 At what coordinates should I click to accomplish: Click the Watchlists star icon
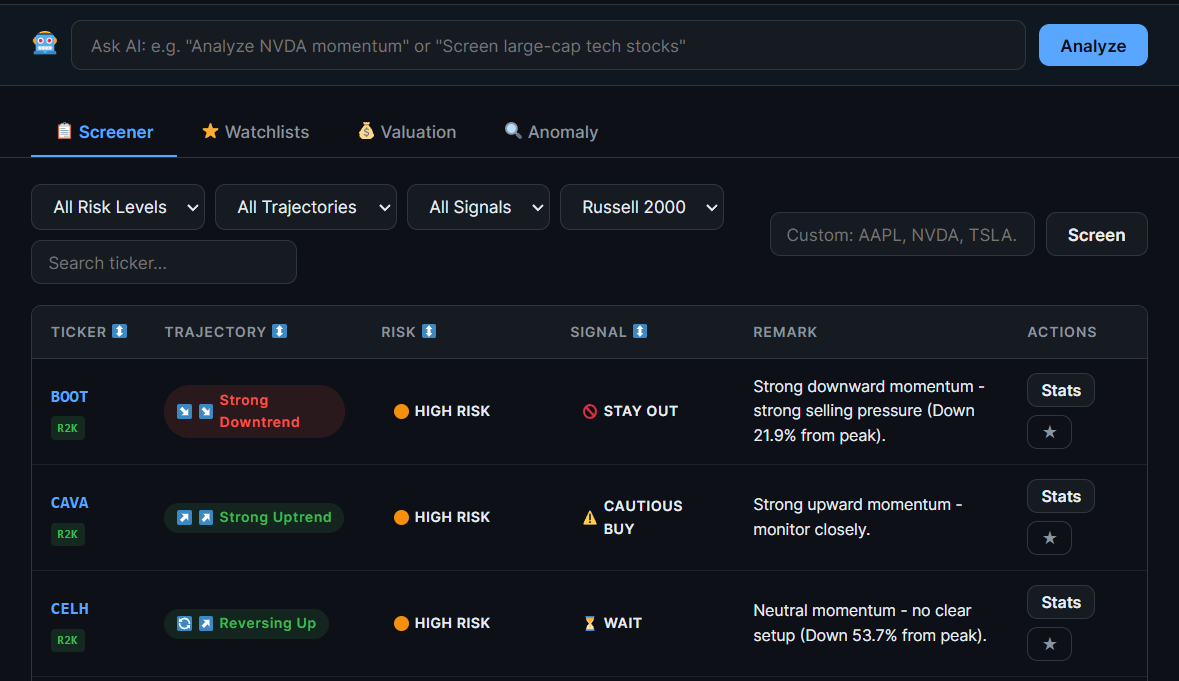click(211, 131)
